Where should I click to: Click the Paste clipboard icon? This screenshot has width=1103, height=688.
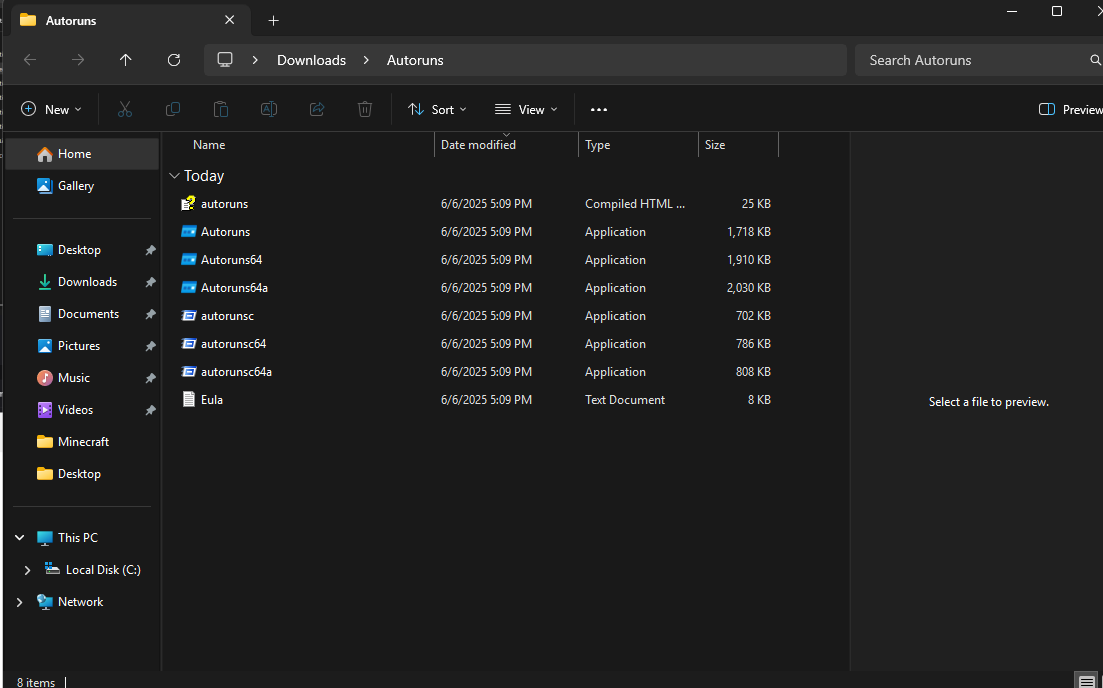point(221,109)
